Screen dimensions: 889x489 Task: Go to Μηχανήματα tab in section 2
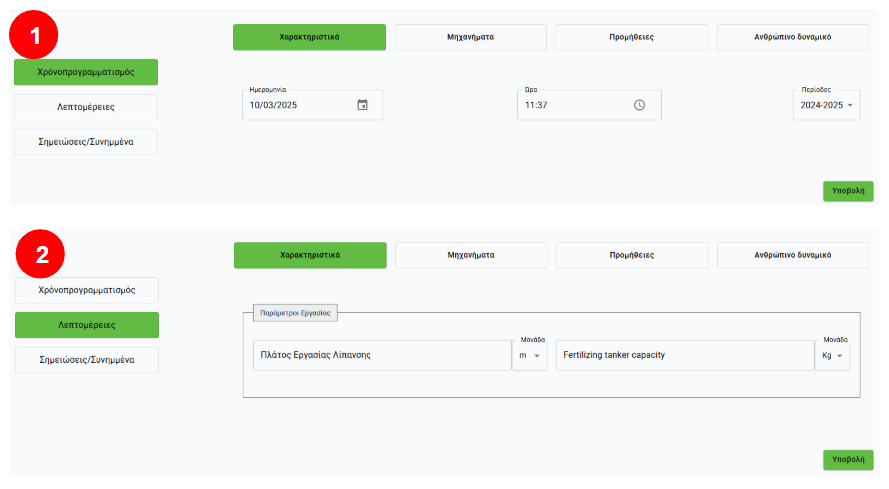tap(471, 255)
